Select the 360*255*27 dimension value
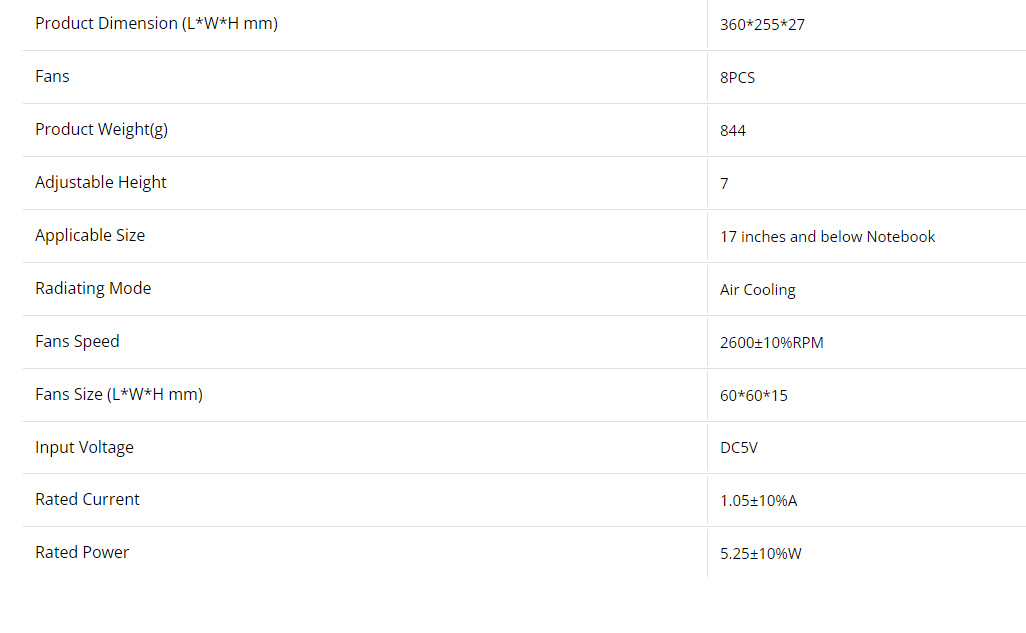This screenshot has height=633, width=1026. (x=762, y=25)
